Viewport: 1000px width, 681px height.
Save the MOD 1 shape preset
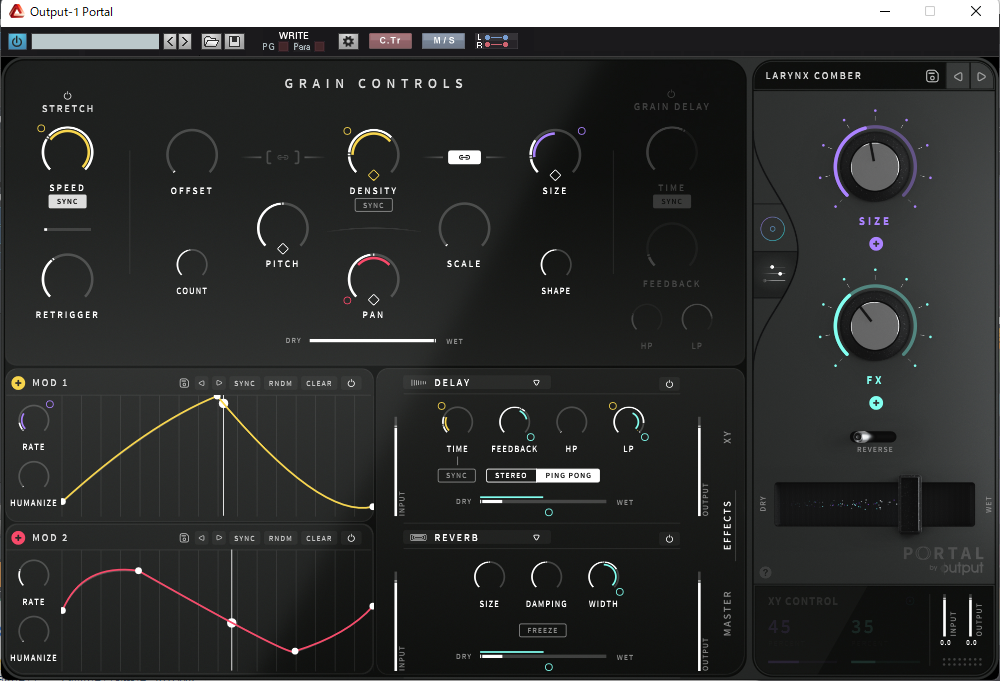point(184,383)
